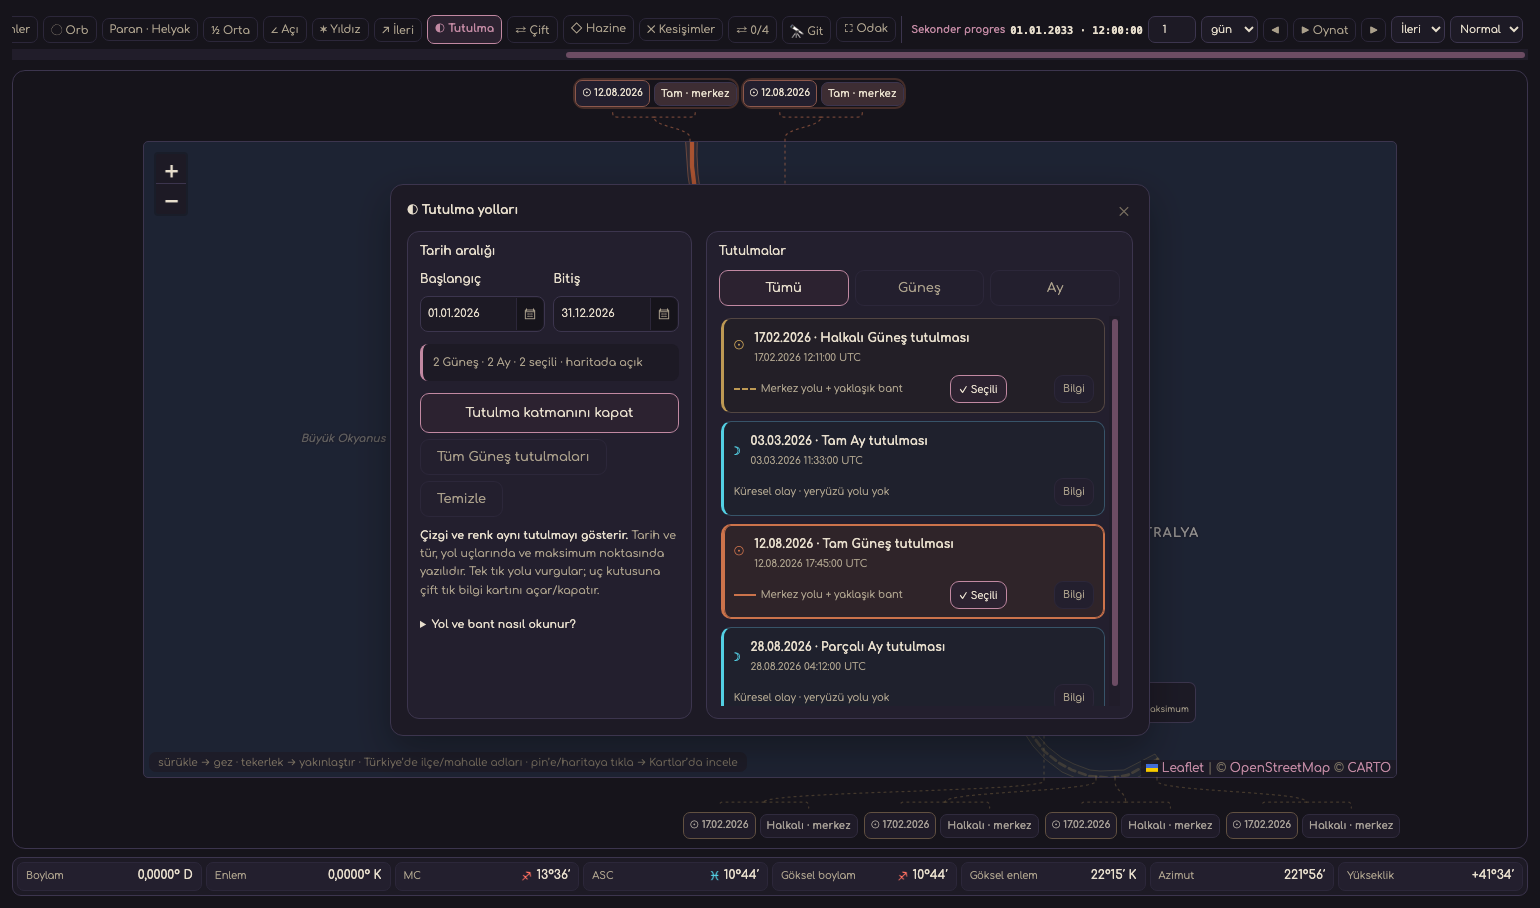Zoom in on the map

click(x=172, y=171)
